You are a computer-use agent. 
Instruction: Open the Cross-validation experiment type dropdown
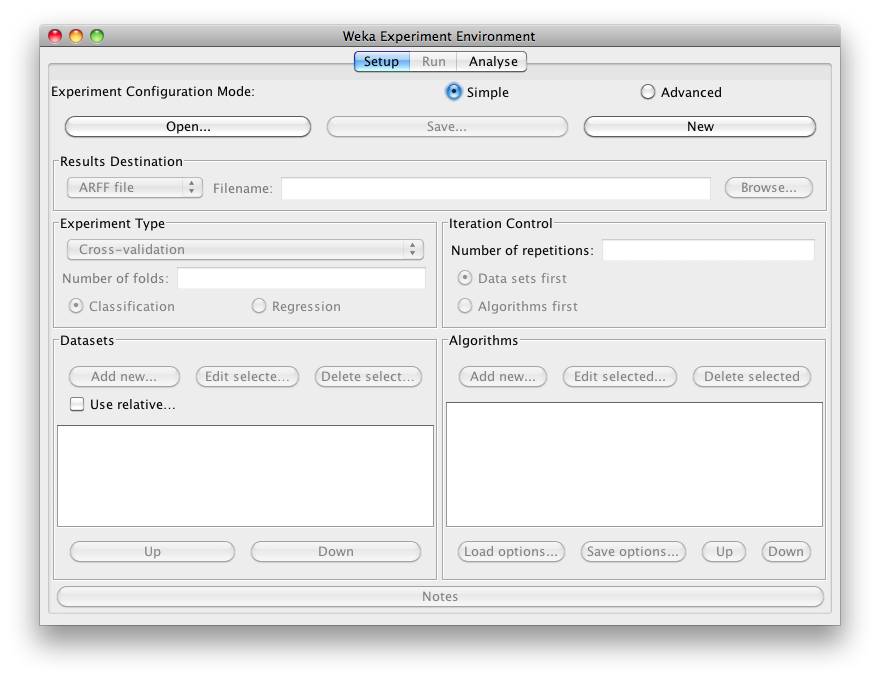(245, 249)
